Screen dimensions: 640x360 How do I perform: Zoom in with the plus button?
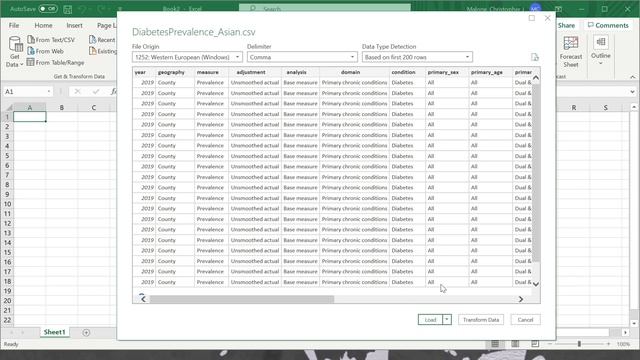click(x=608, y=344)
